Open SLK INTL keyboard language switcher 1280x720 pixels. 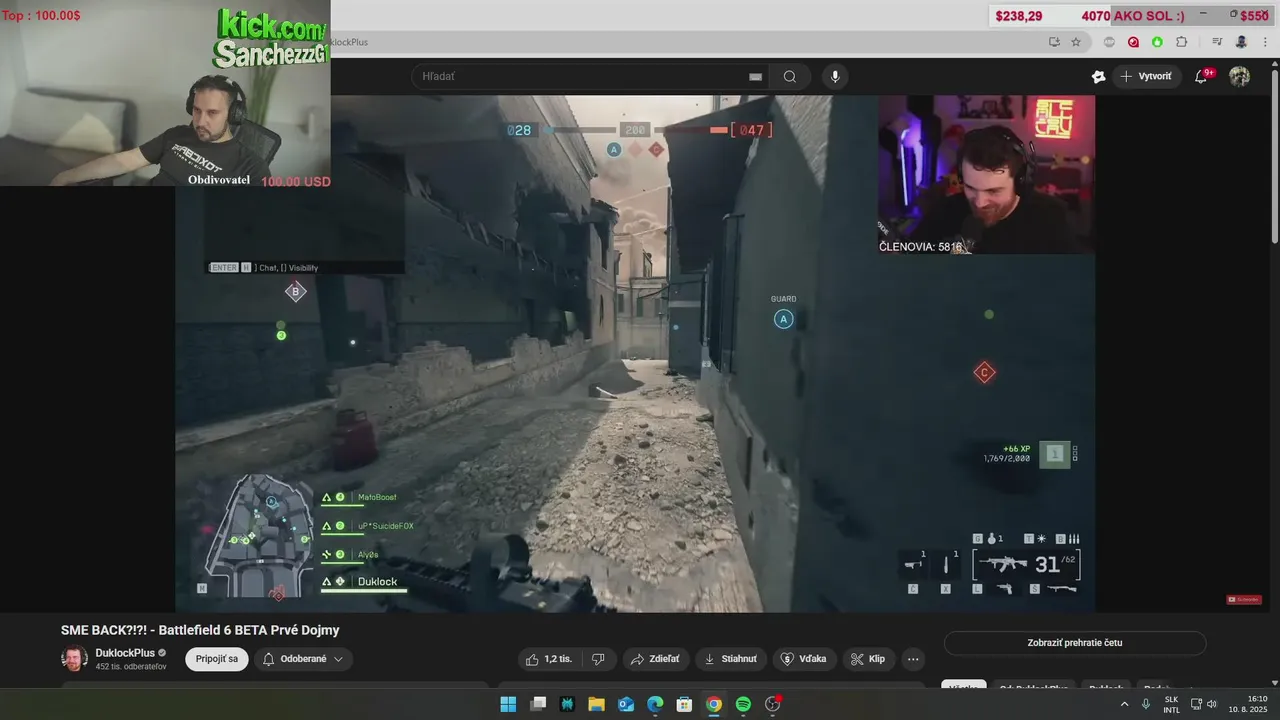tap(1171, 704)
